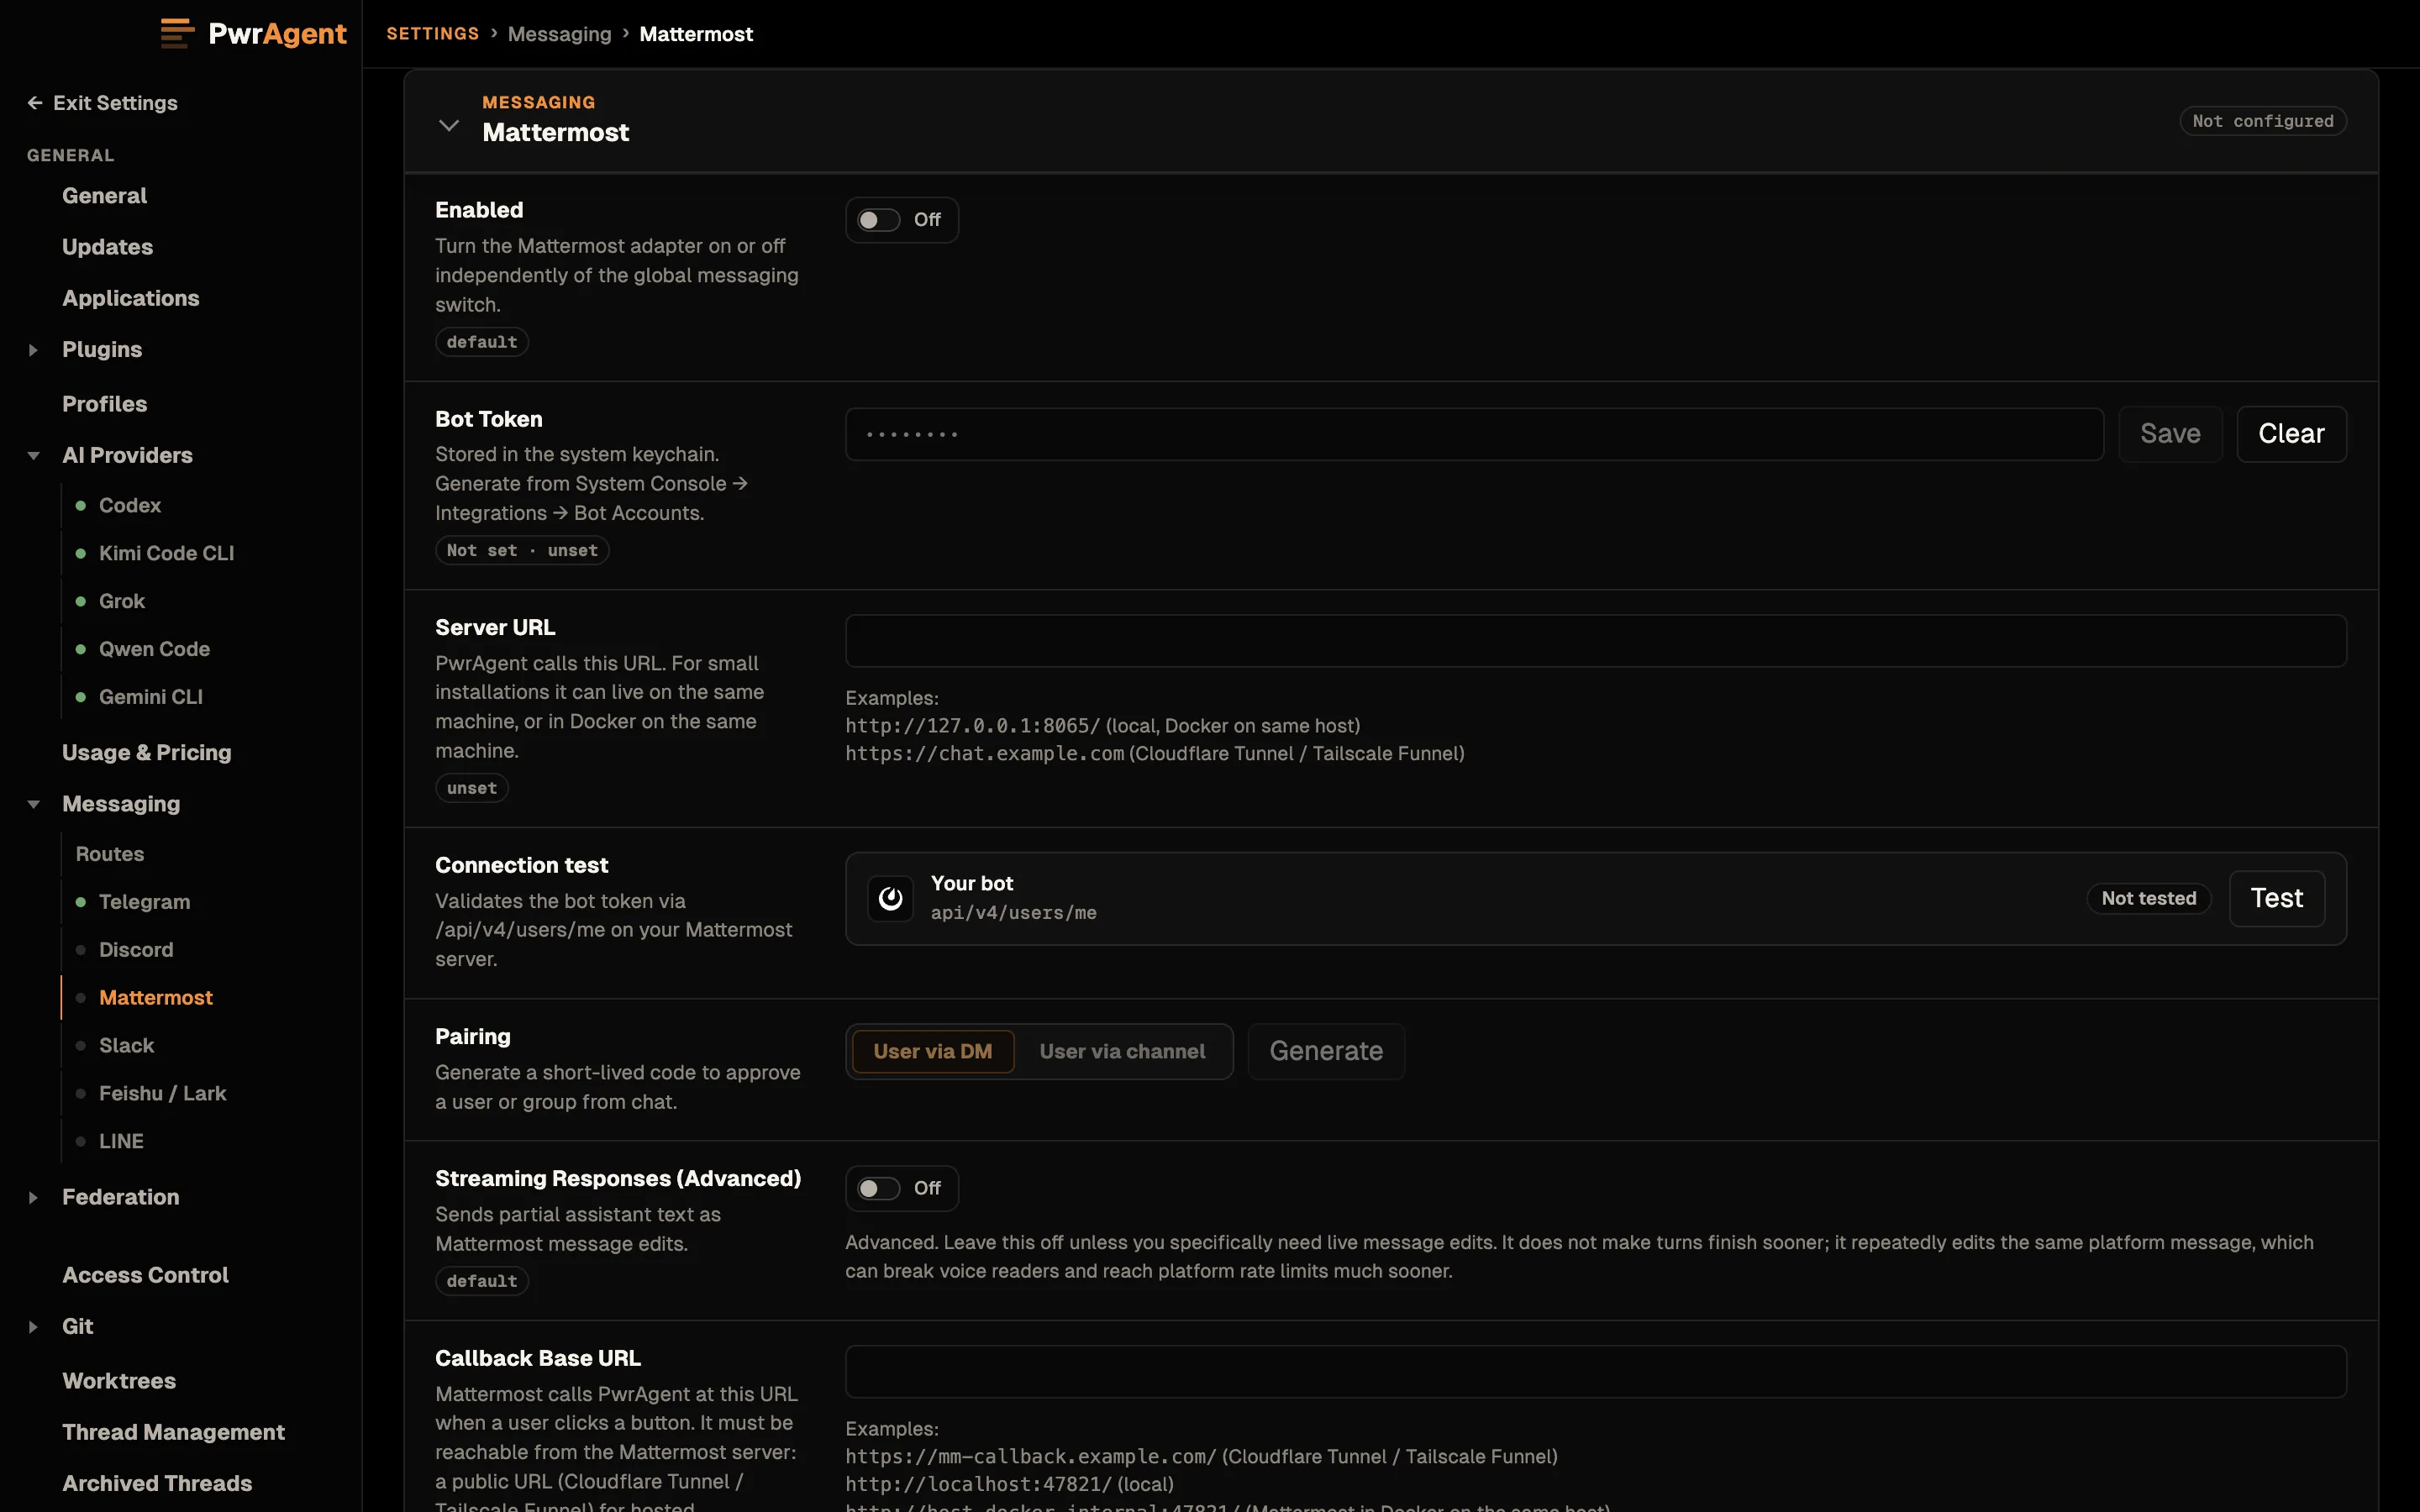Viewport: 2420px width, 1512px height.
Task: Click the Save button for Bot Token
Action: (x=2170, y=434)
